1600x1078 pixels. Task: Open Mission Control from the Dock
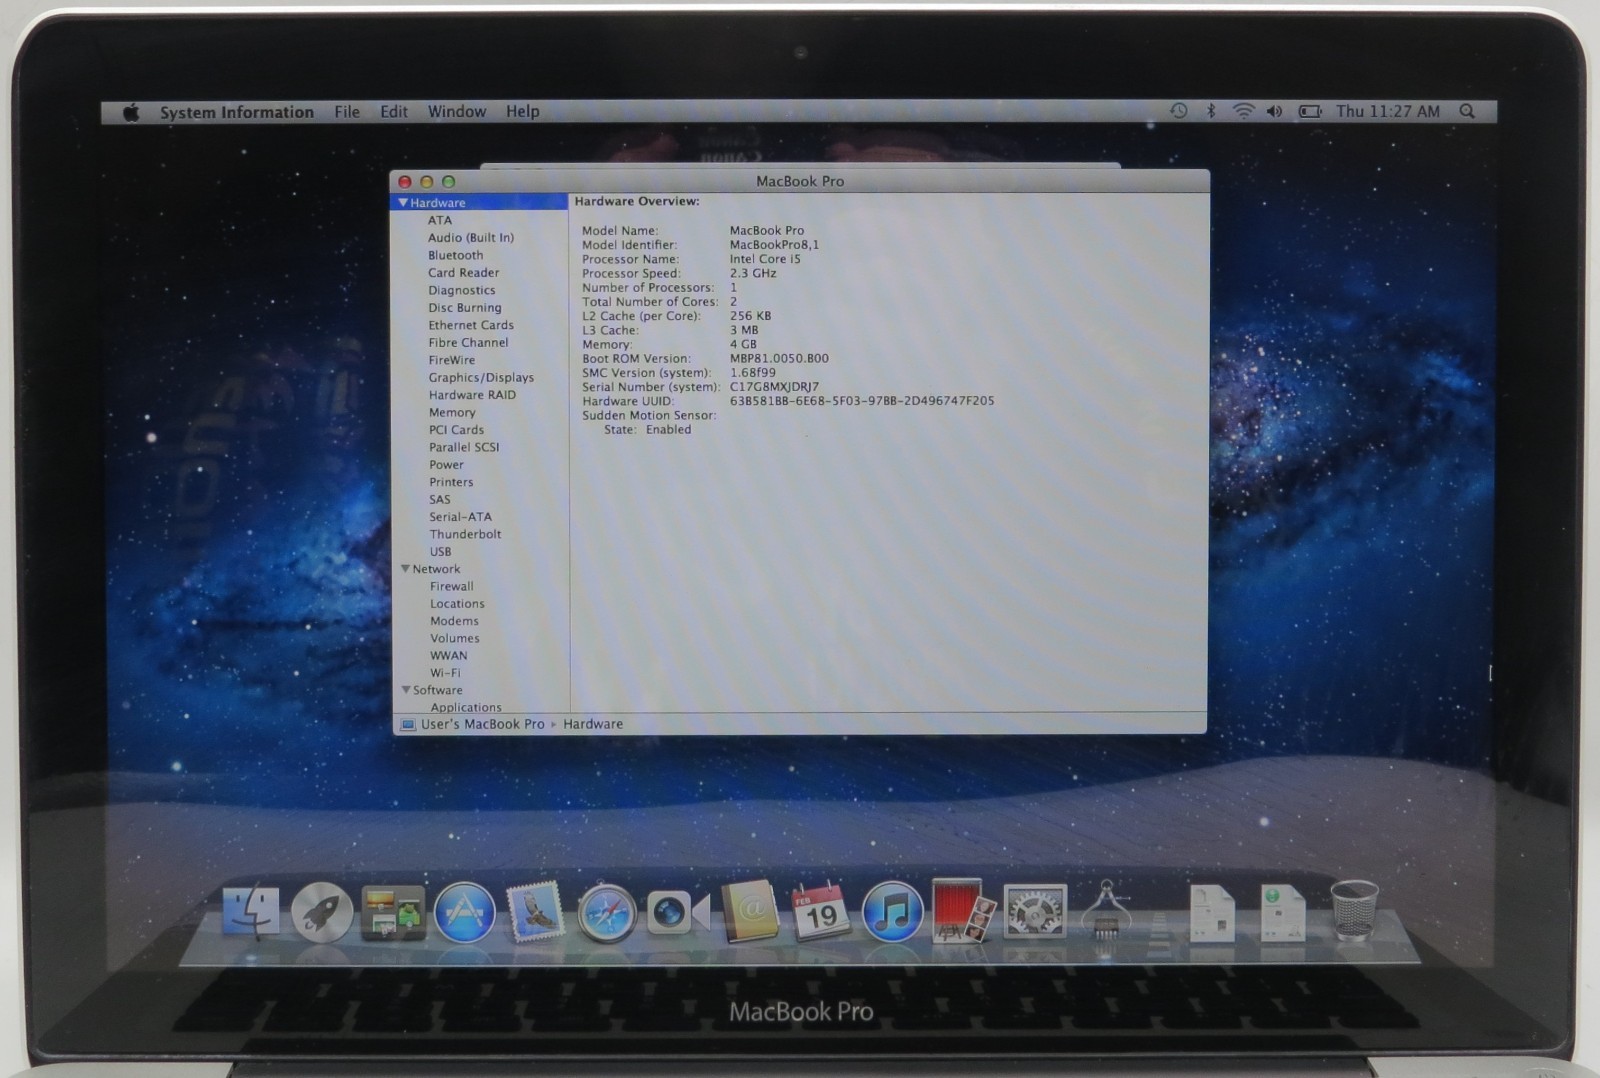pyautogui.click(x=392, y=913)
